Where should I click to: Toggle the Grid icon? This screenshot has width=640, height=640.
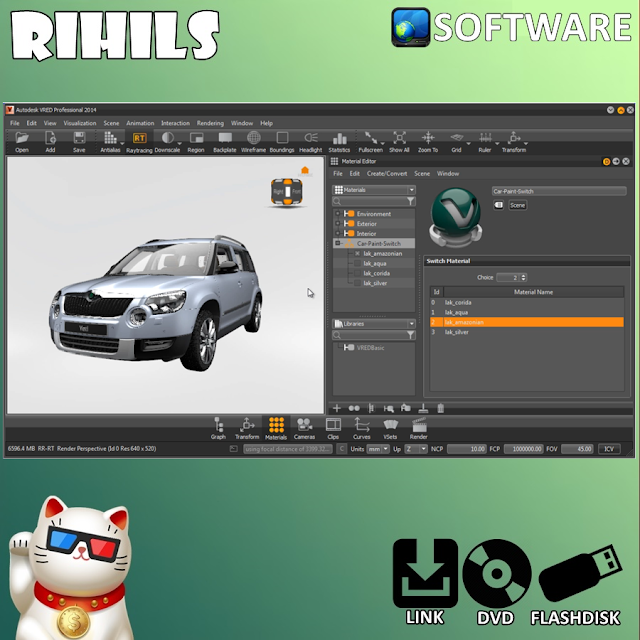tap(456, 138)
